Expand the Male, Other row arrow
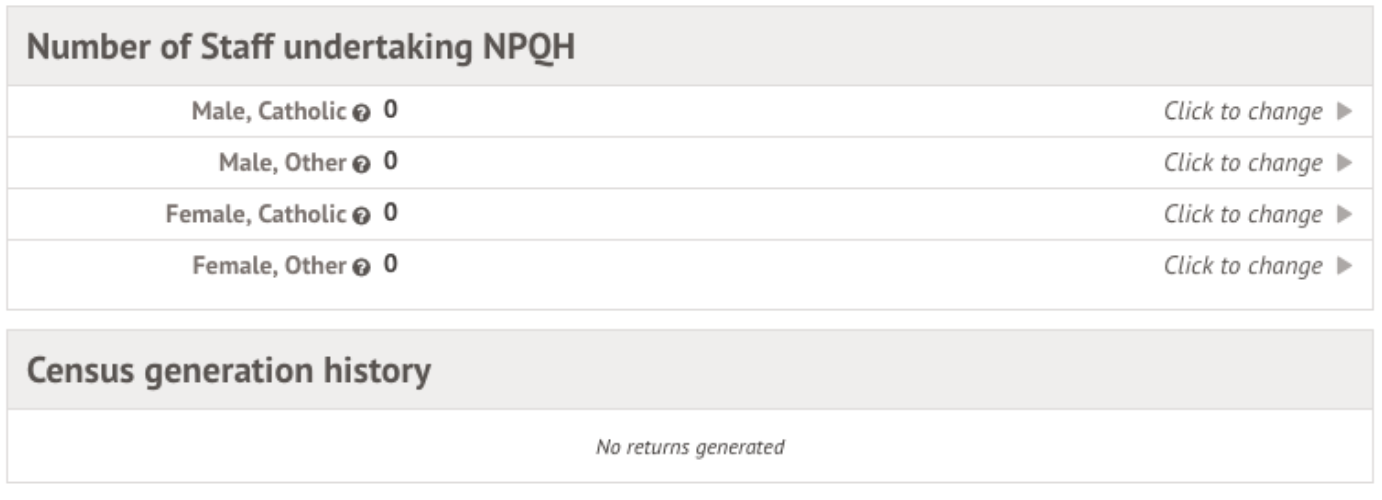Screen dimensions: 1382x500 click(x=1344, y=163)
